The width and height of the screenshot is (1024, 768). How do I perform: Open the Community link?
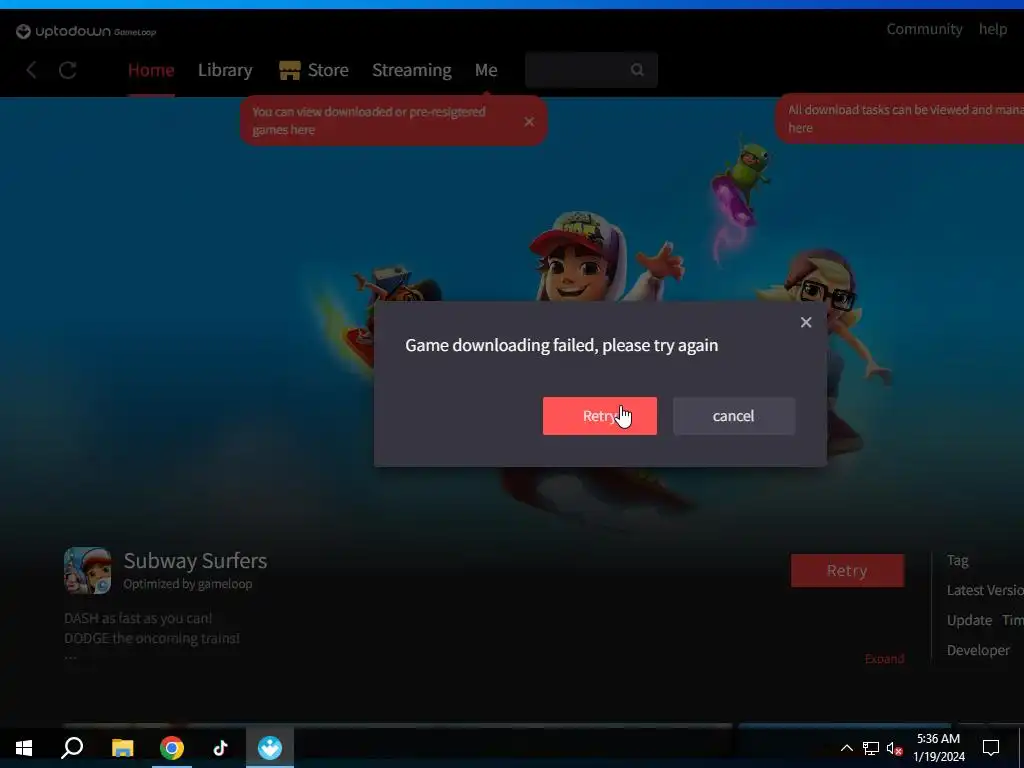point(924,29)
